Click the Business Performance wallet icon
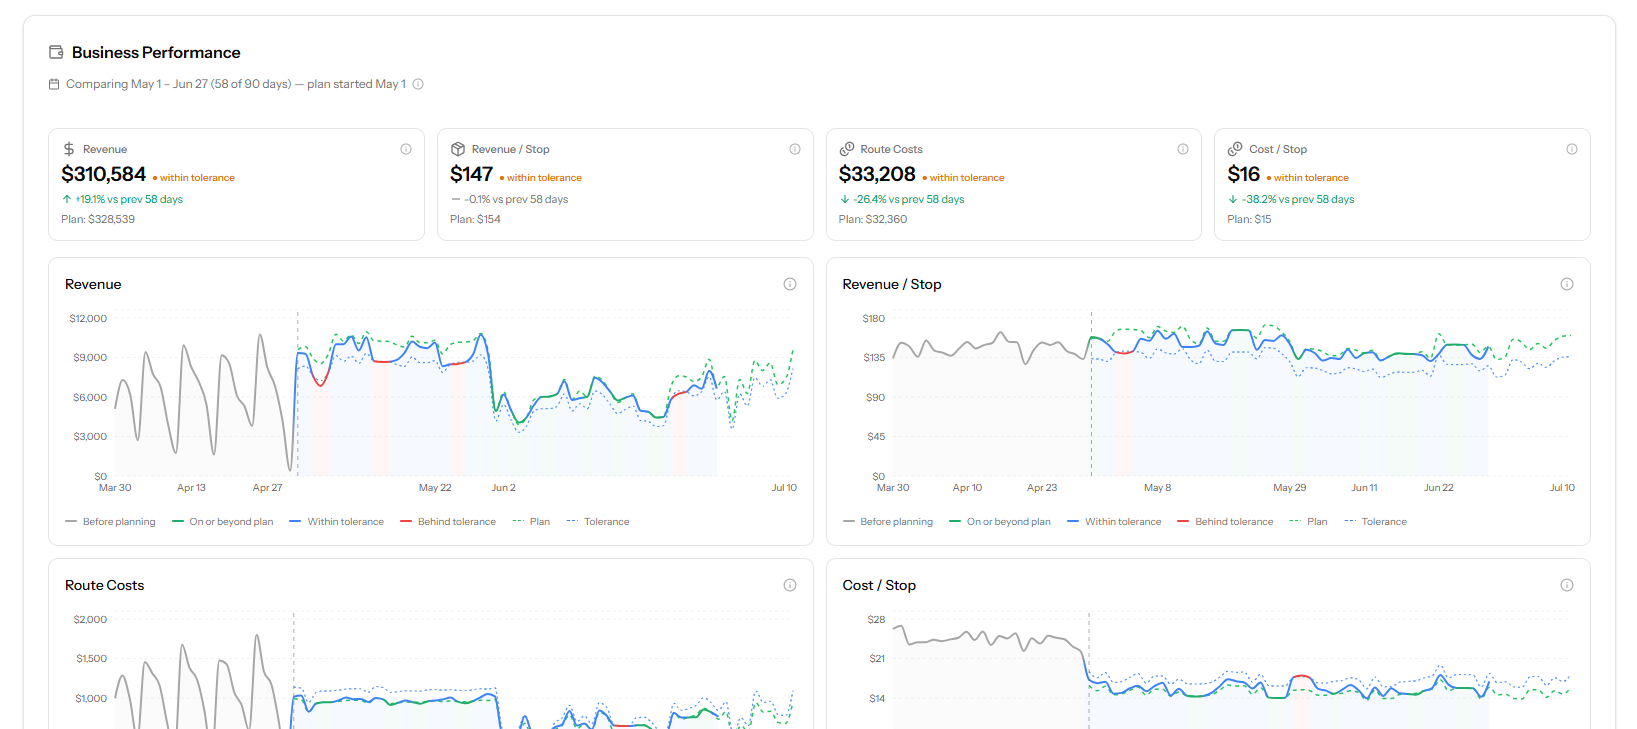This screenshot has height=729, width=1637. pyautogui.click(x=56, y=52)
